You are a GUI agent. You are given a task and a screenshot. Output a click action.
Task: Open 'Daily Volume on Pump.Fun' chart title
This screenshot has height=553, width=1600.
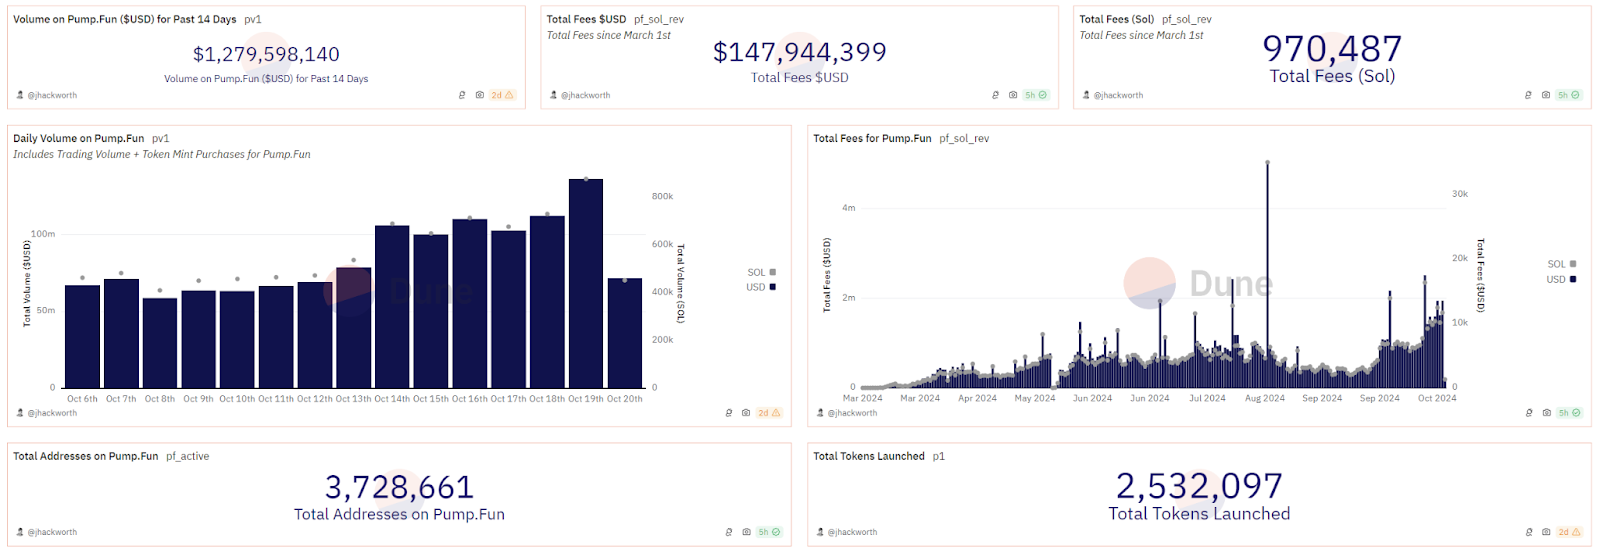(x=79, y=138)
